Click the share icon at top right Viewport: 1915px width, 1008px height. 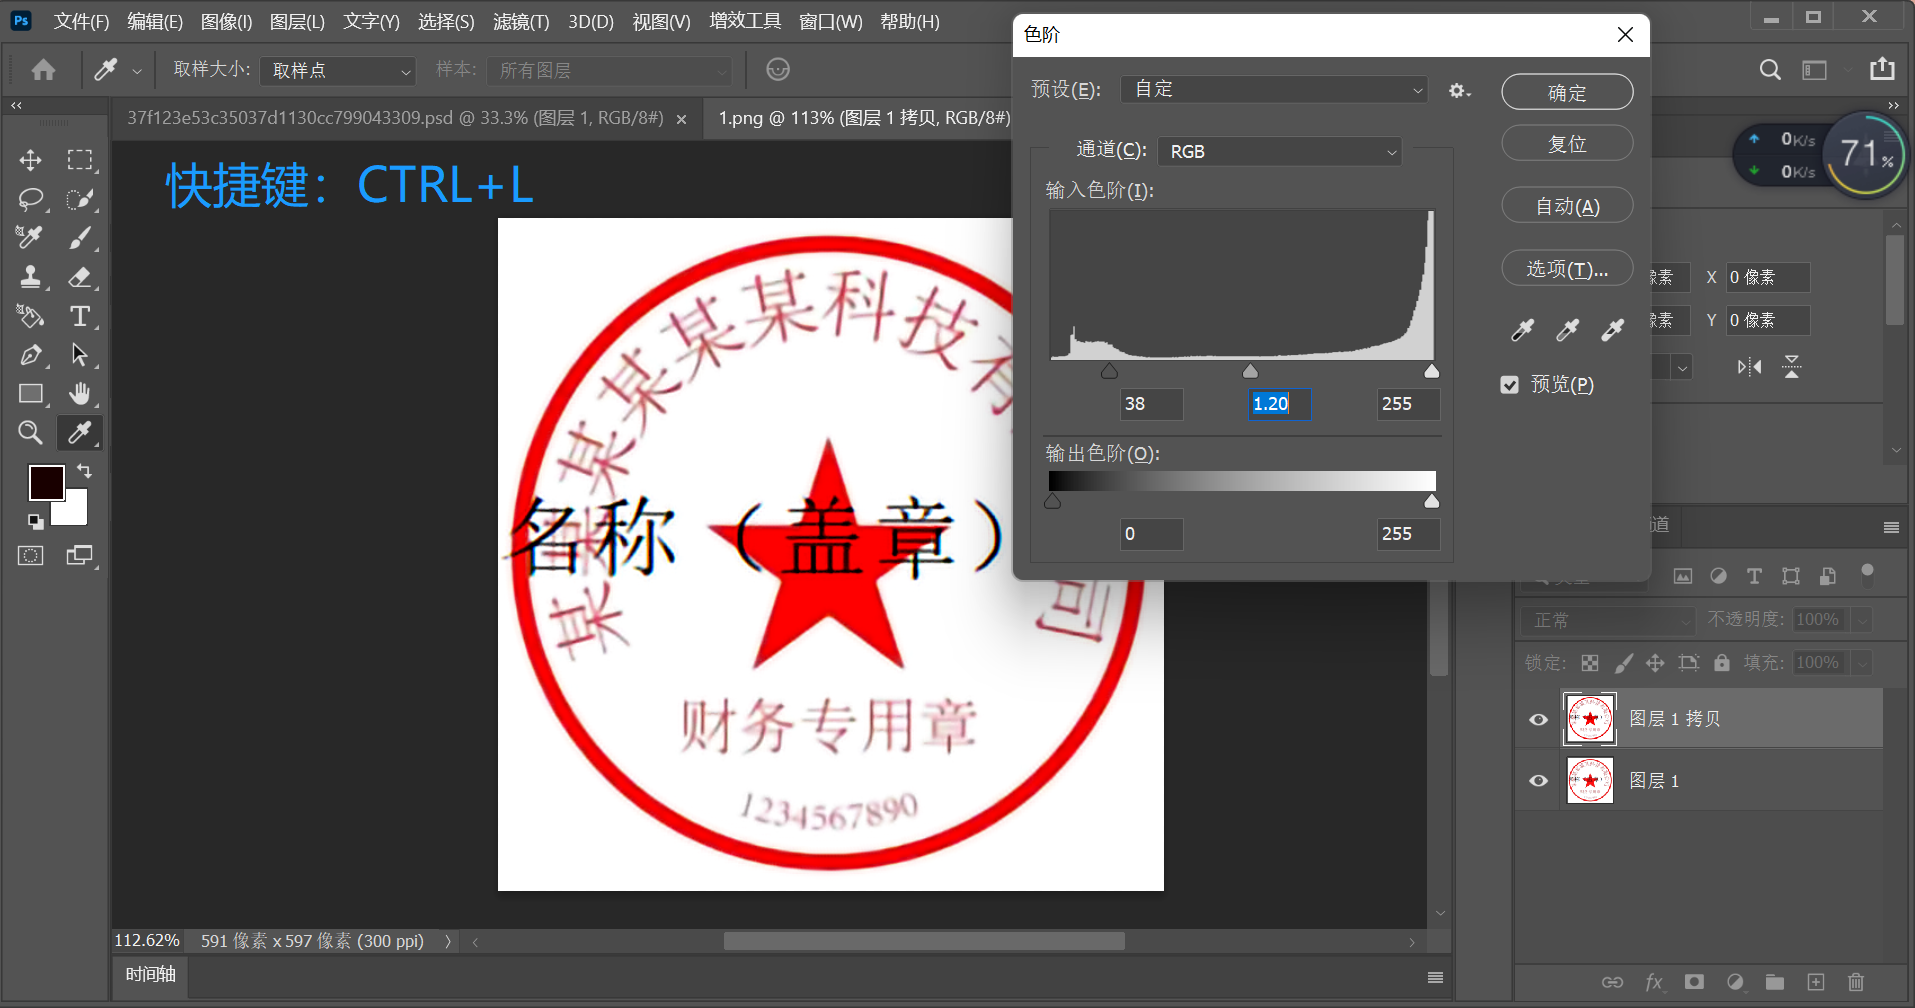(x=1882, y=69)
